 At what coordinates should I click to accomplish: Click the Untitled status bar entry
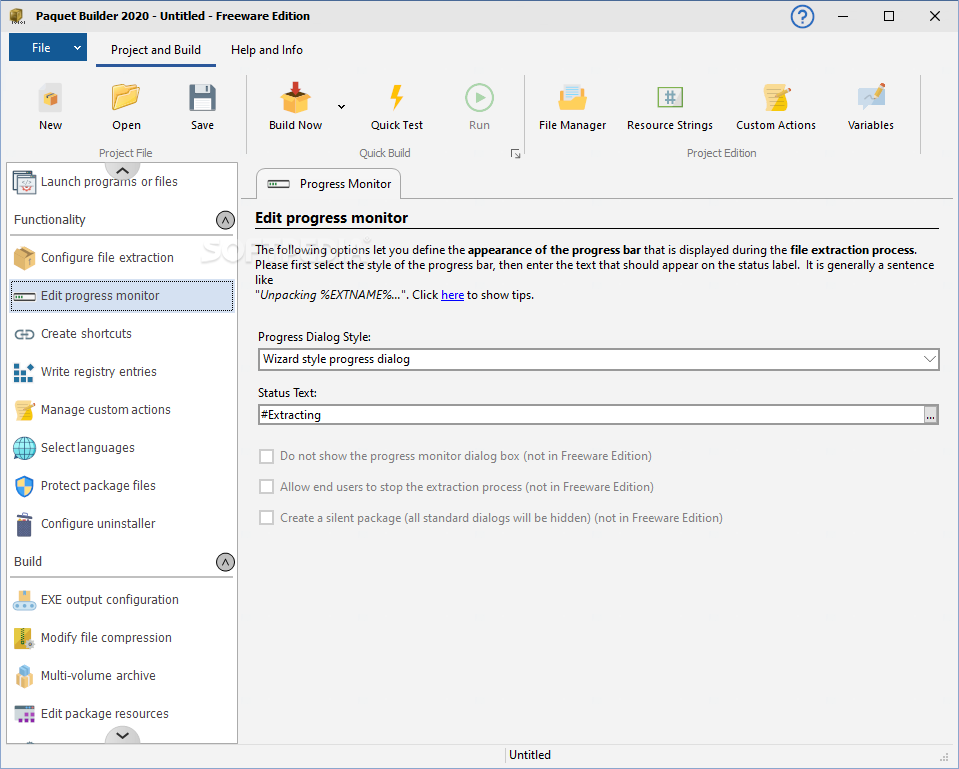pyautogui.click(x=530, y=755)
